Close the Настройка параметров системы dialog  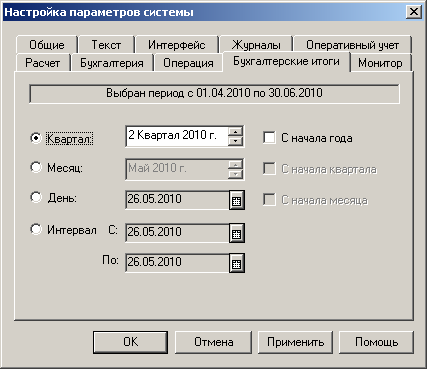click(x=414, y=12)
